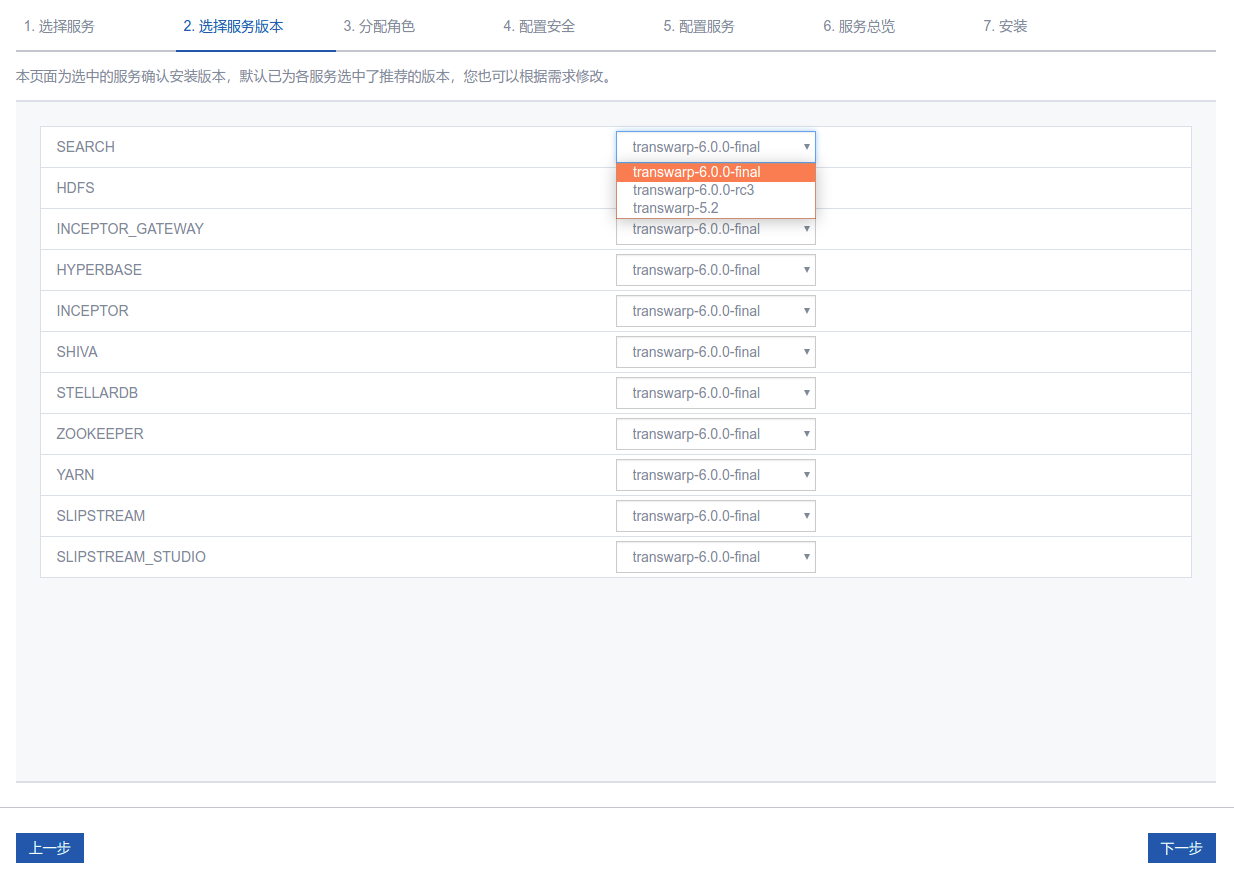
Task: Click the SLIPSTREAM service label
Action: (101, 516)
